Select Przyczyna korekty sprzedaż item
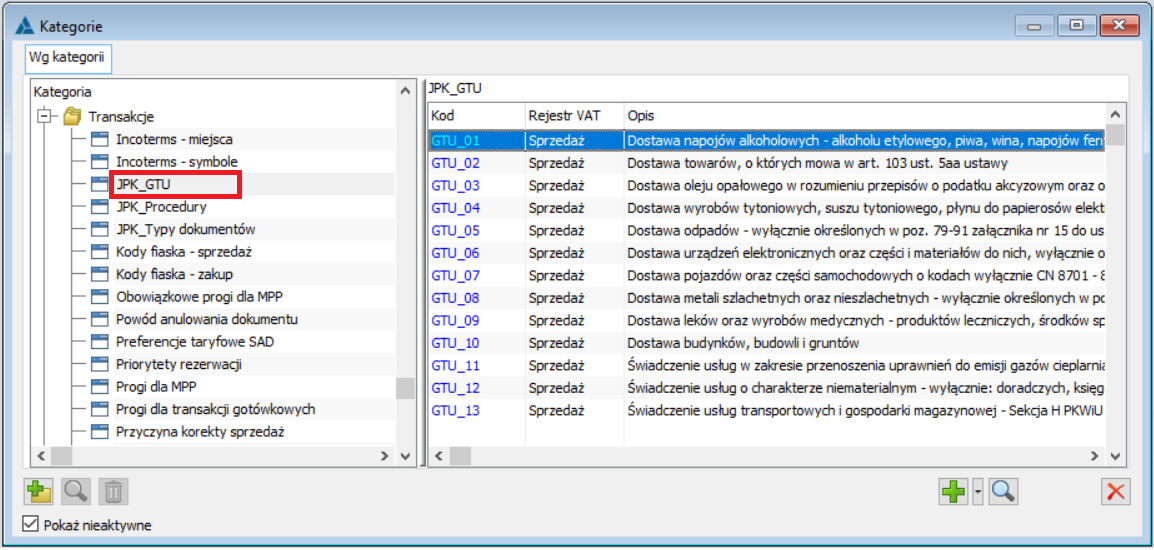 click(x=200, y=431)
